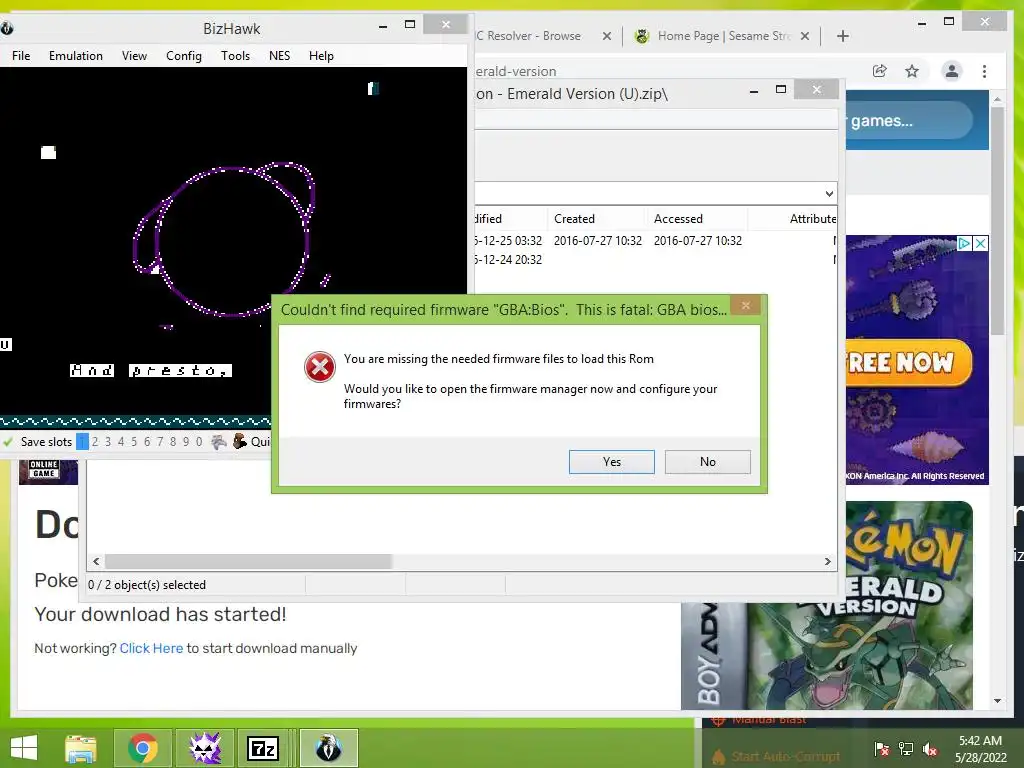Click the 2016-07-27 10:32 Accessed cell
Viewport: 1024px width, 768px height.
point(697,240)
